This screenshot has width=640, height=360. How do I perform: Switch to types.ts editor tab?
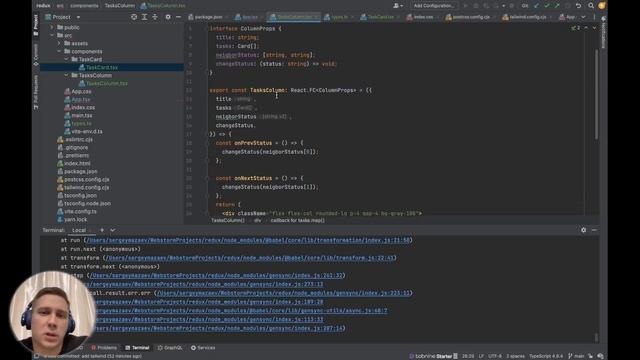click(x=338, y=17)
